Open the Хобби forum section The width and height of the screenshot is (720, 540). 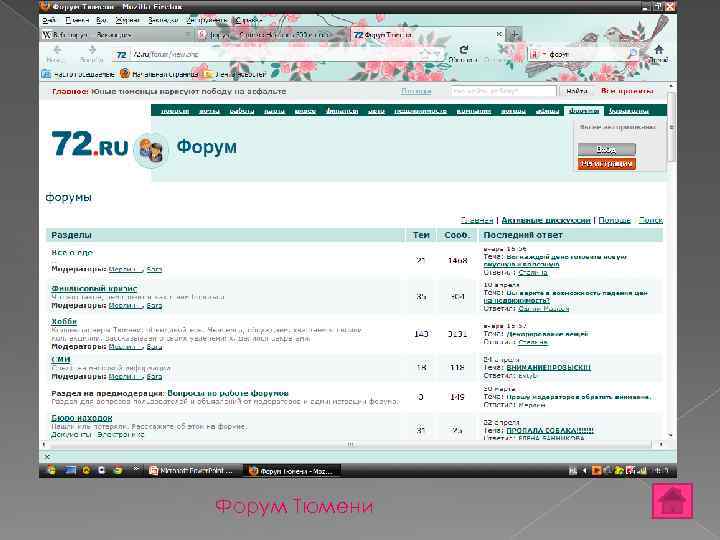[x=64, y=321]
